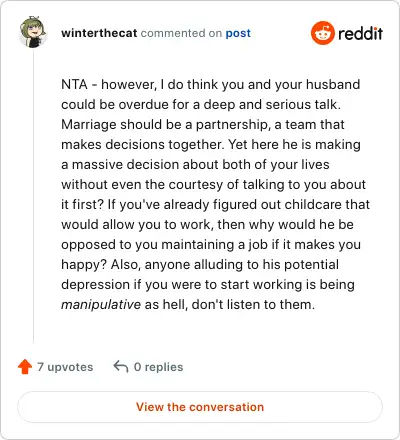Viewport: 400px width, 440px height.
Task: Follow the blue "post" link
Action: pos(238,33)
